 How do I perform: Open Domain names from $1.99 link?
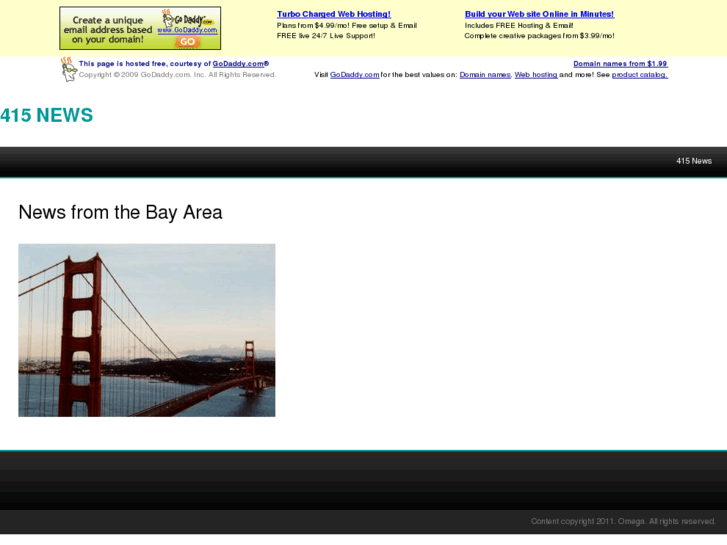point(620,64)
